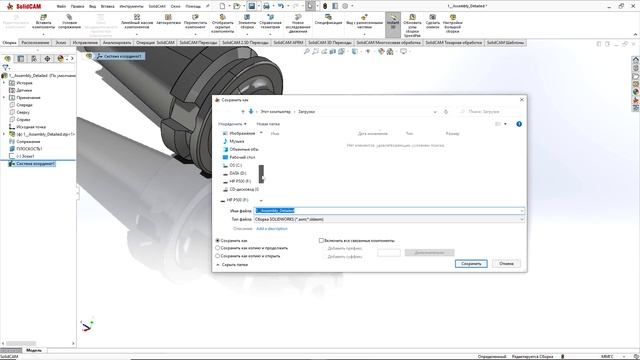The image size is (640, 360).
Task: Open the Вставка menu
Action: (x=108, y=6)
